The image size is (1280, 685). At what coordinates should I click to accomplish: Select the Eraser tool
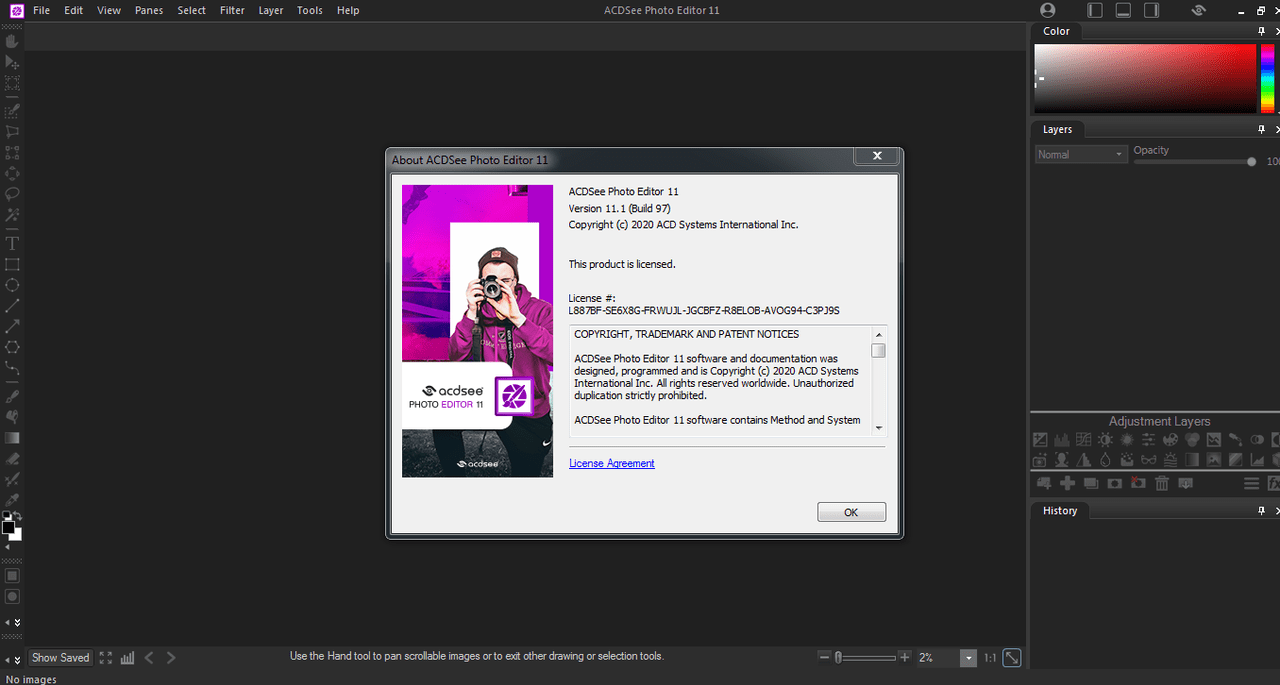coord(12,459)
